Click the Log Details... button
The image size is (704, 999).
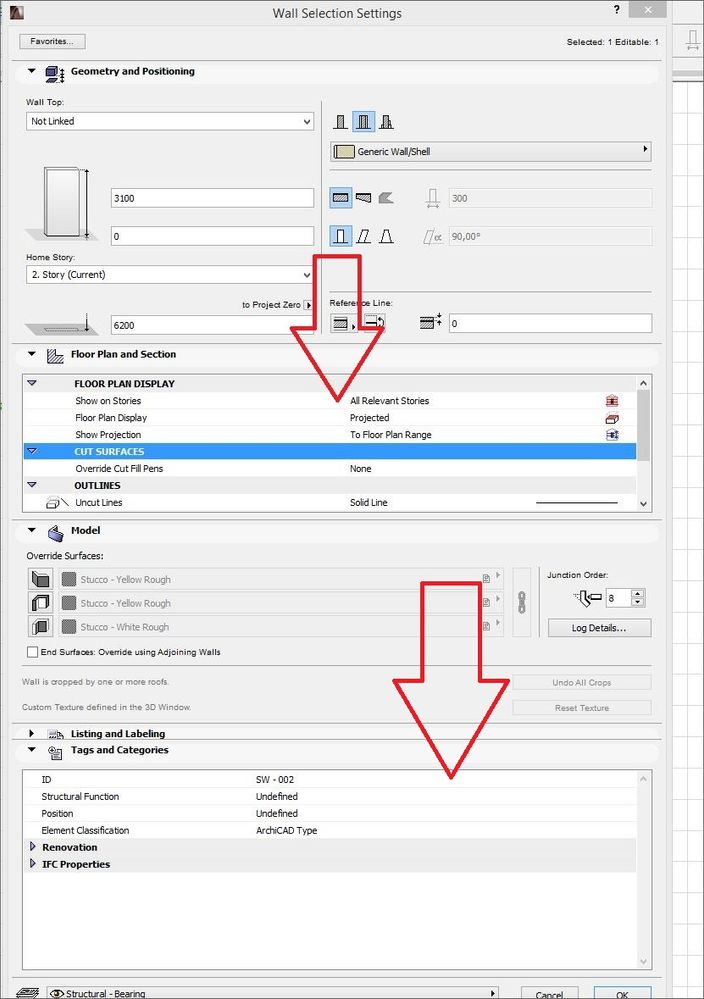click(599, 628)
